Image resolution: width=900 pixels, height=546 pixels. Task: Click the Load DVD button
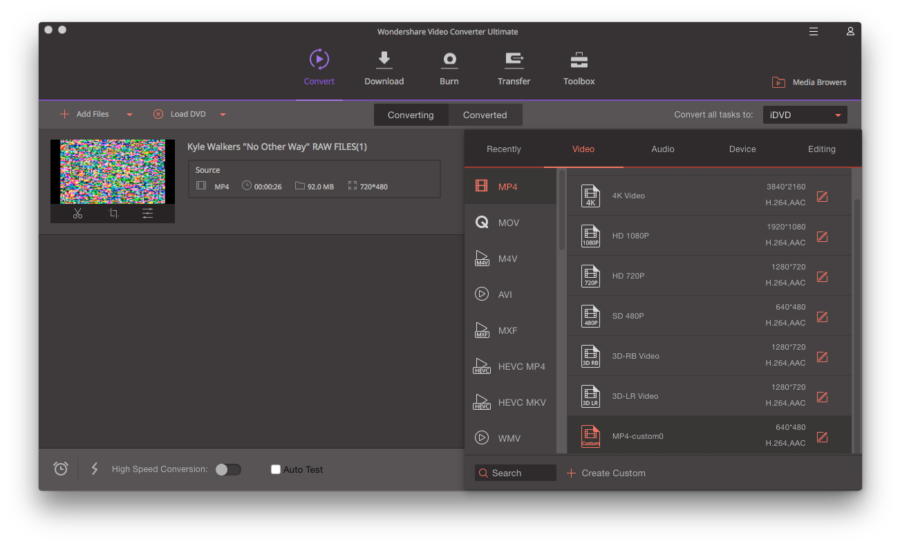tap(180, 114)
